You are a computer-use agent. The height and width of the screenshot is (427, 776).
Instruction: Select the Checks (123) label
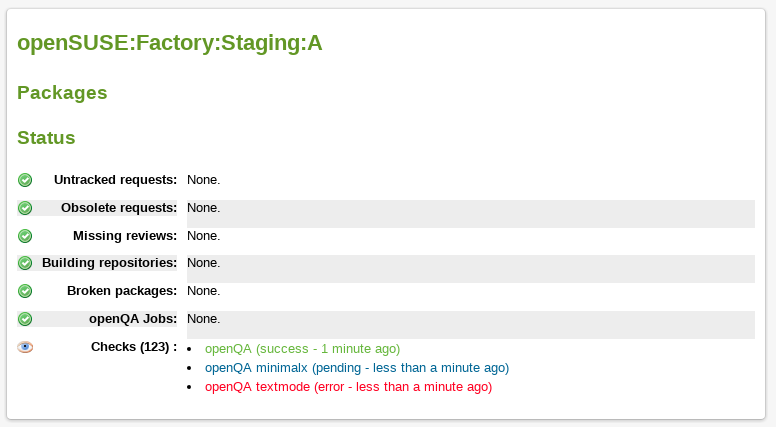133,347
